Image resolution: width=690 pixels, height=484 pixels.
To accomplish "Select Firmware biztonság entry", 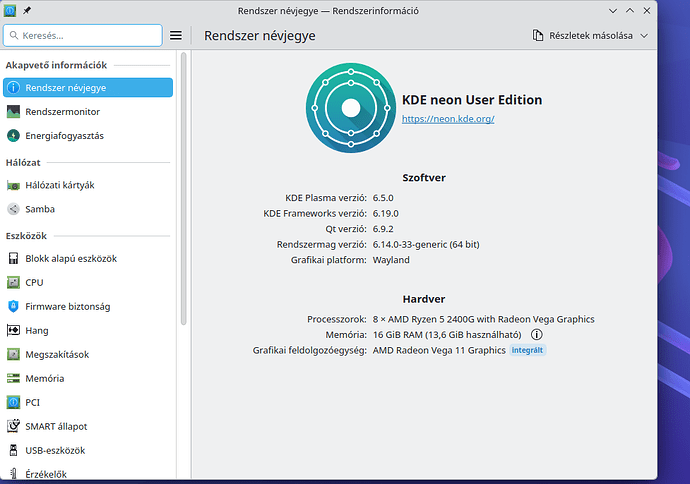I will (88, 306).
